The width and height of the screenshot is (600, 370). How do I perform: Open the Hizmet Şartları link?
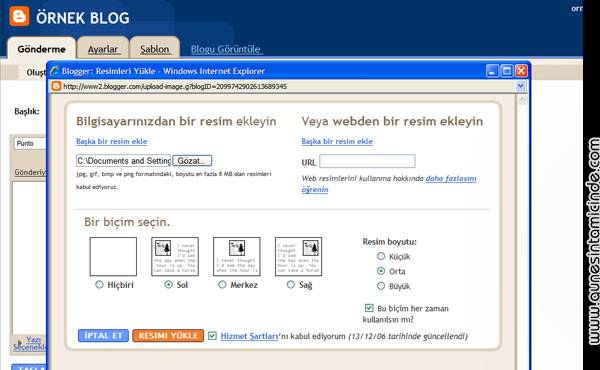point(249,336)
